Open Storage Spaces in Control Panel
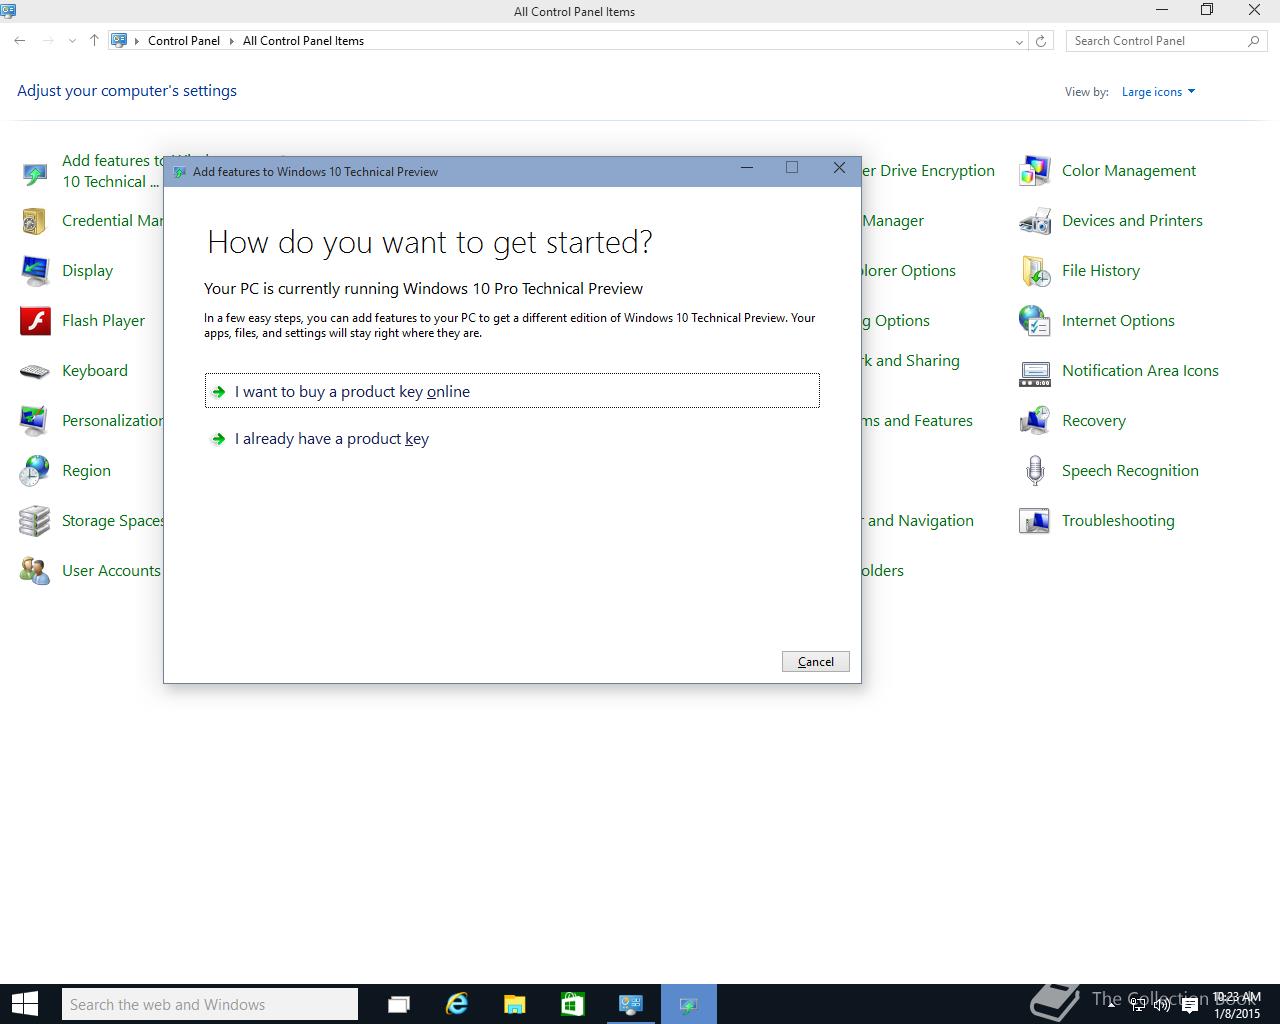The height and width of the screenshot is (1024, 1280). (x=92, y=521)
